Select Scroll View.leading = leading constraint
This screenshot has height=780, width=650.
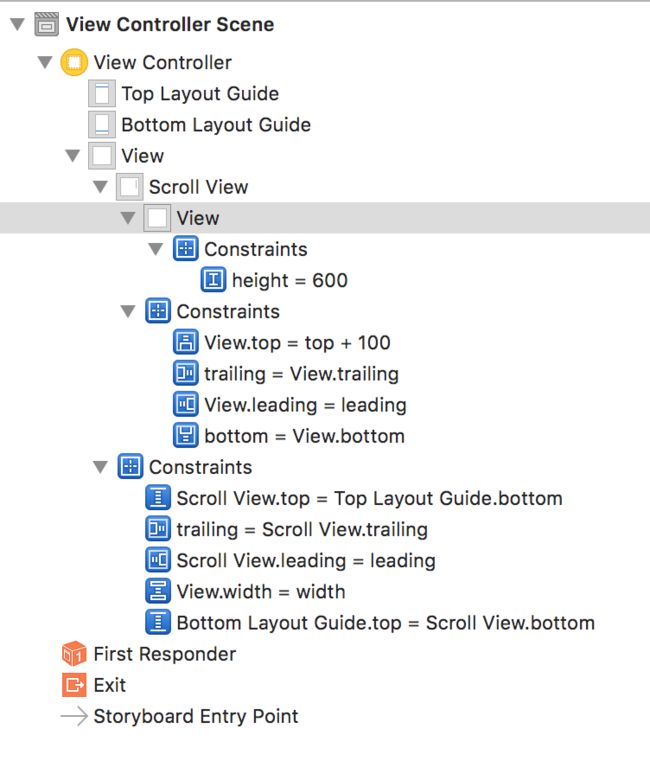coord(290,561)
